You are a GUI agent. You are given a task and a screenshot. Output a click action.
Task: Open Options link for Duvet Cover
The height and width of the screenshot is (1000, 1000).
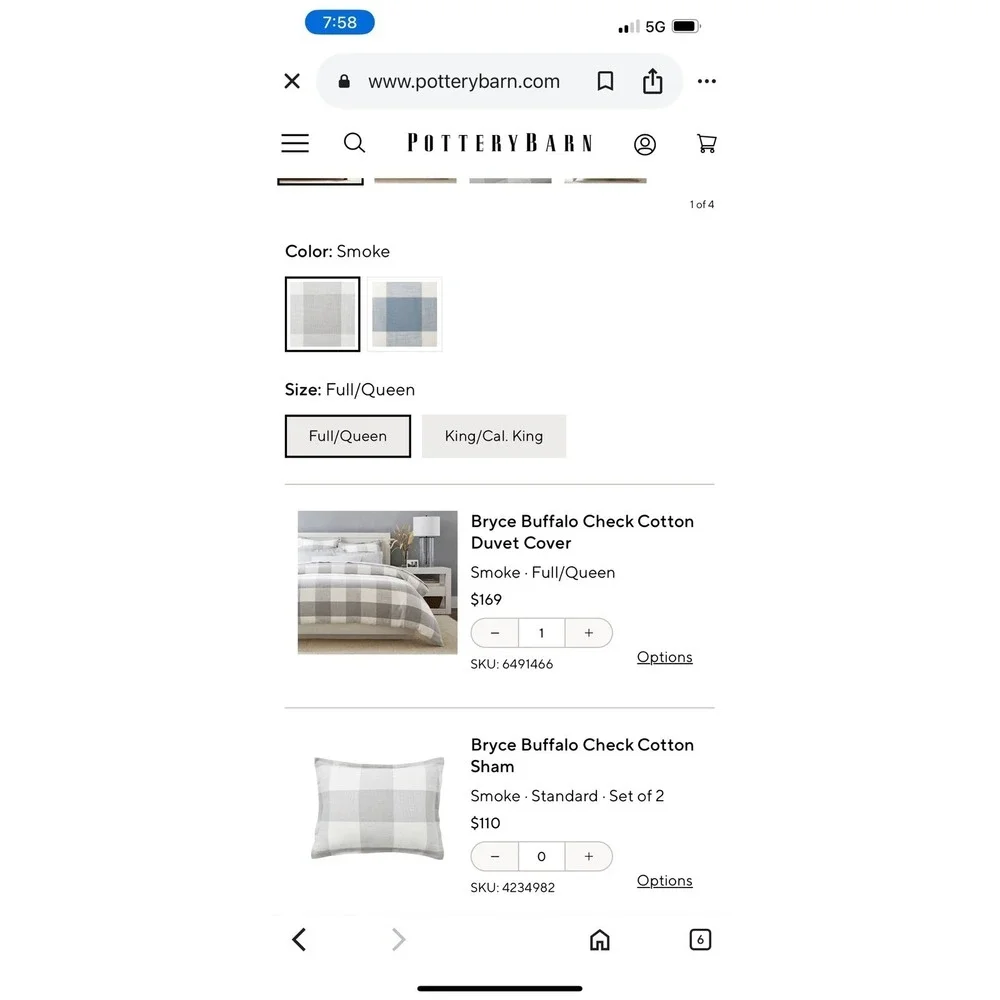coord(665,657)
